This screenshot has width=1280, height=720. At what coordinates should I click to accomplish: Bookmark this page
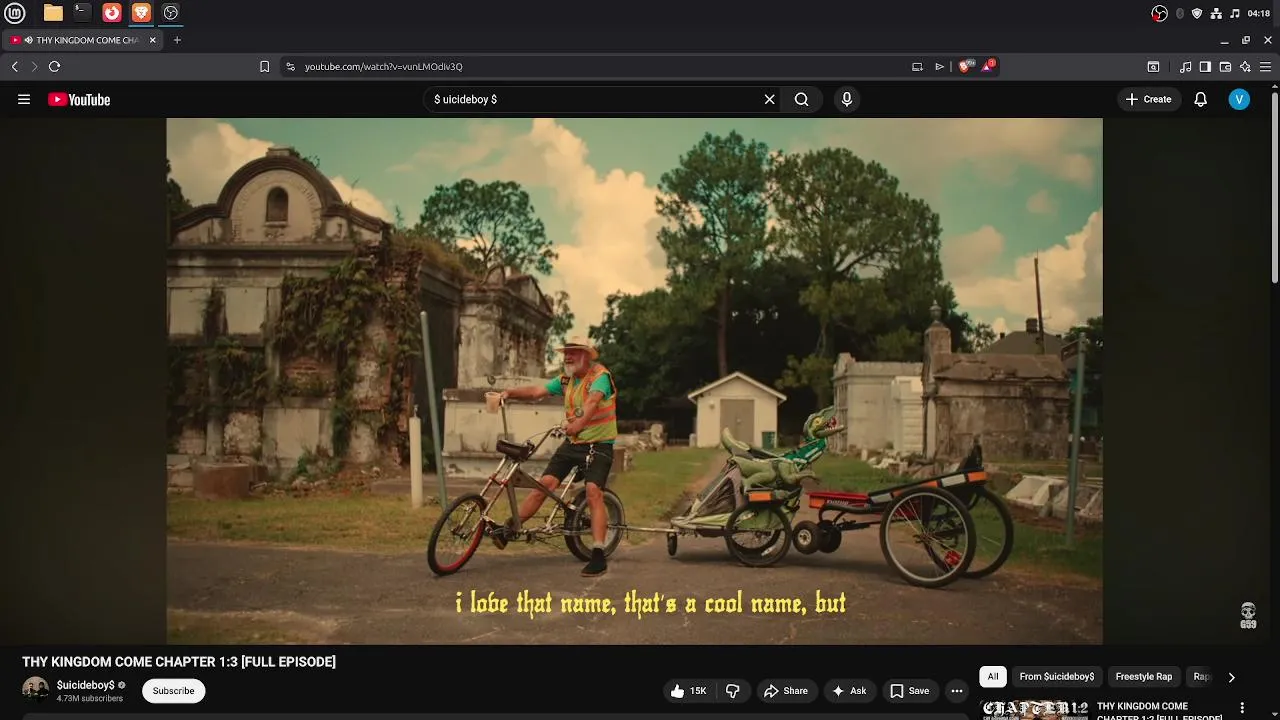[264, 66]
